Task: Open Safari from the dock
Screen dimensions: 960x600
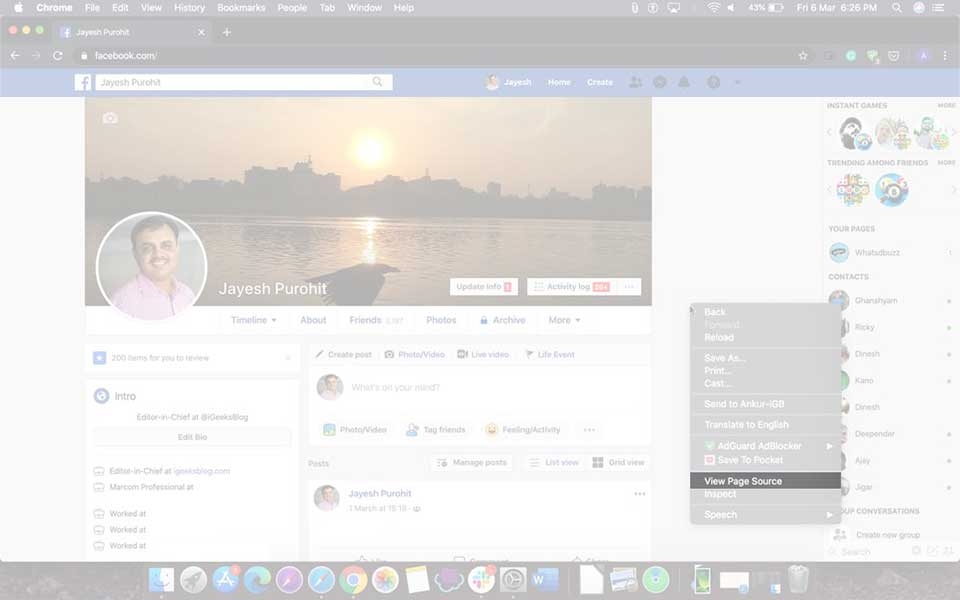Action: click(x=321, y=579)
